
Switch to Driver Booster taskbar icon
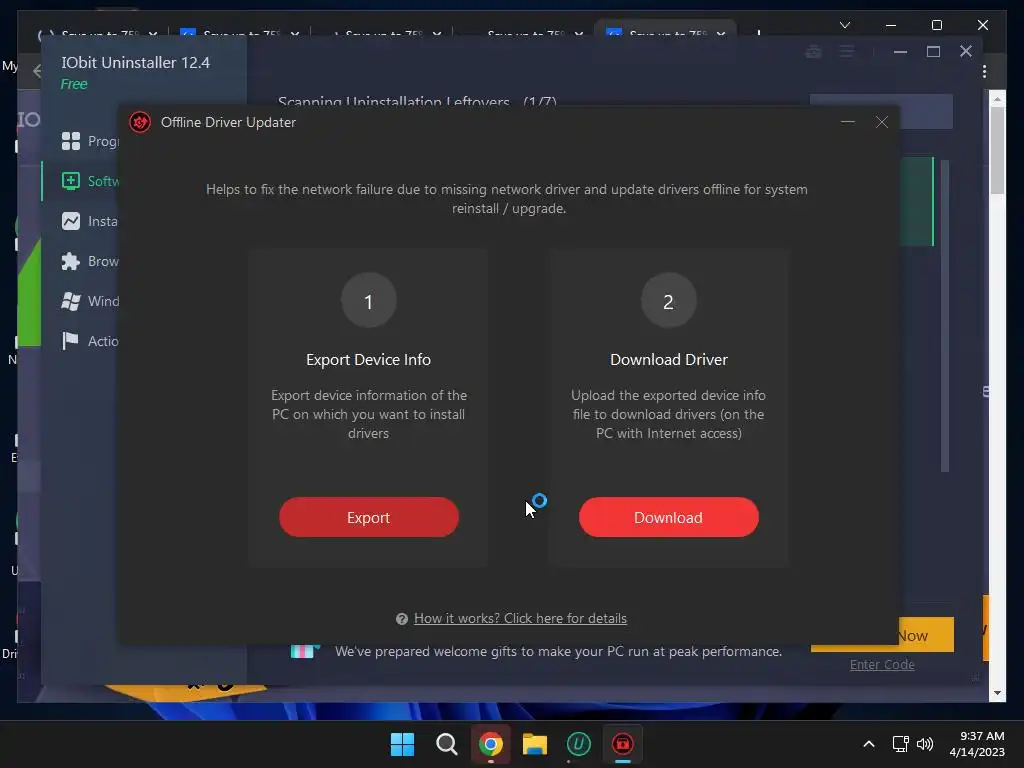622,744
